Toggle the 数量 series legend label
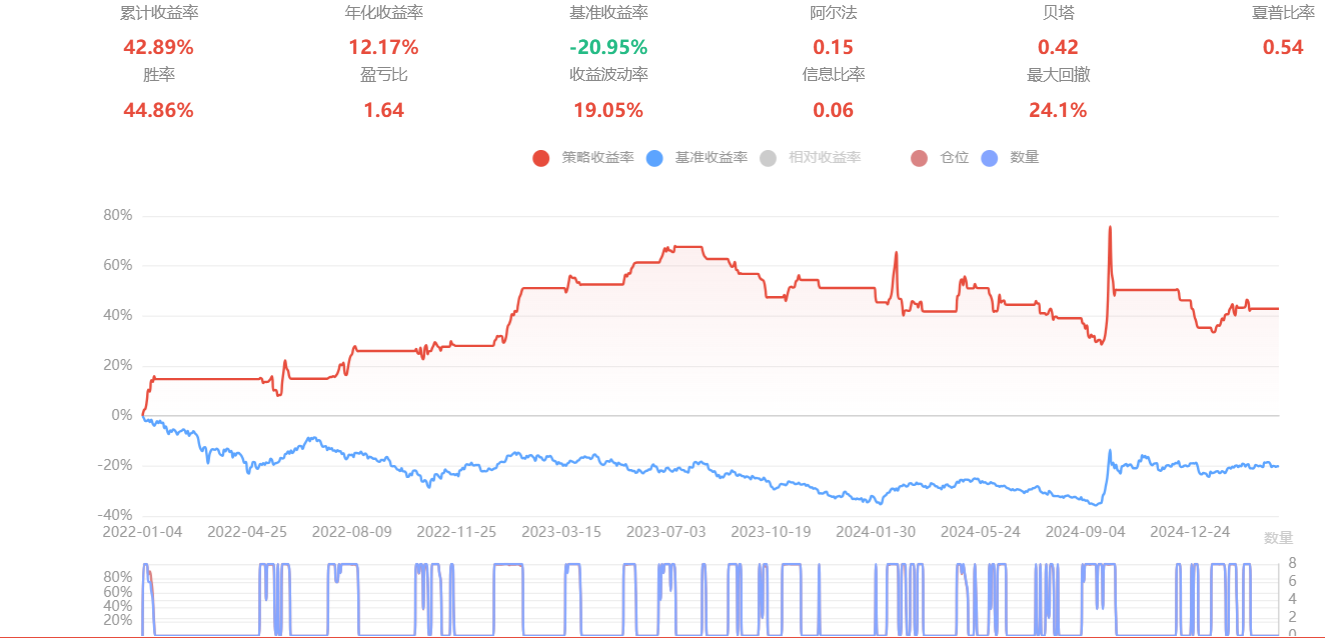1325x638 pixels. (1024, 157)
